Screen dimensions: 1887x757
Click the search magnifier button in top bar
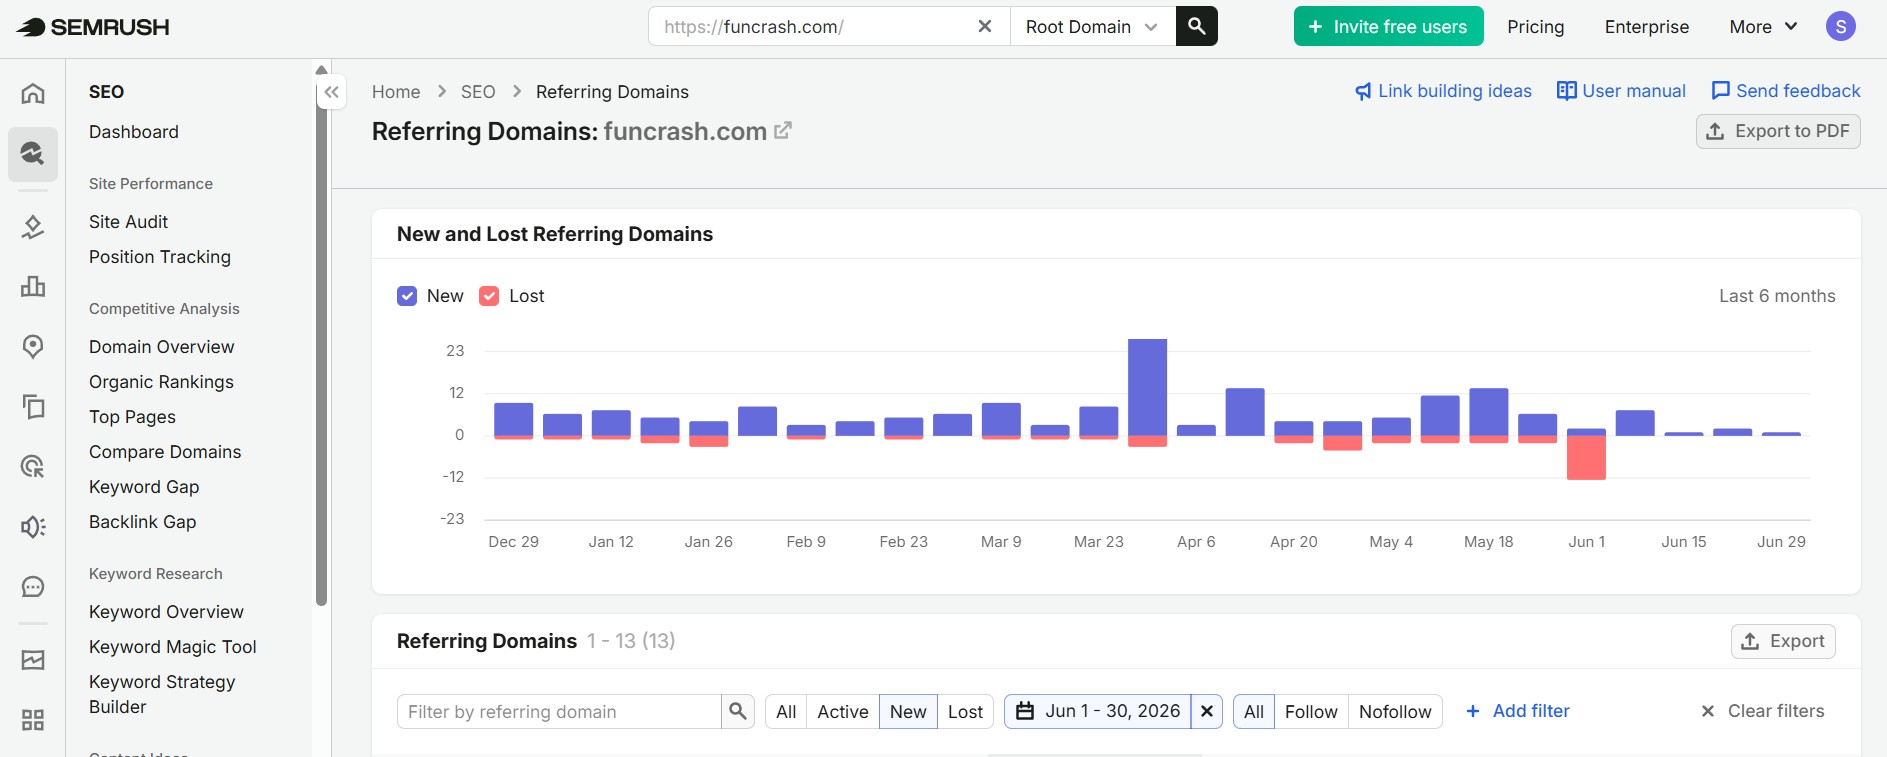coord(1196,26)
